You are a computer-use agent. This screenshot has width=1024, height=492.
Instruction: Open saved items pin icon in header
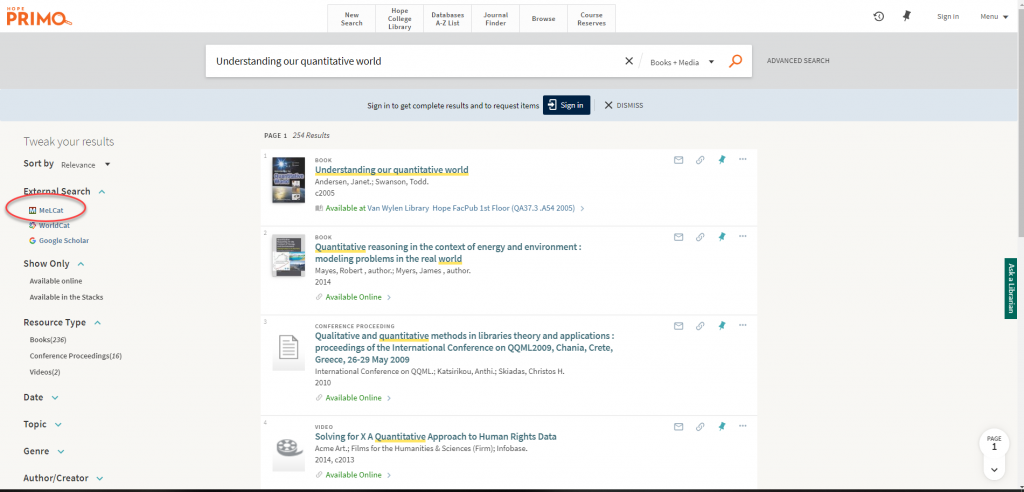[907, 16]
